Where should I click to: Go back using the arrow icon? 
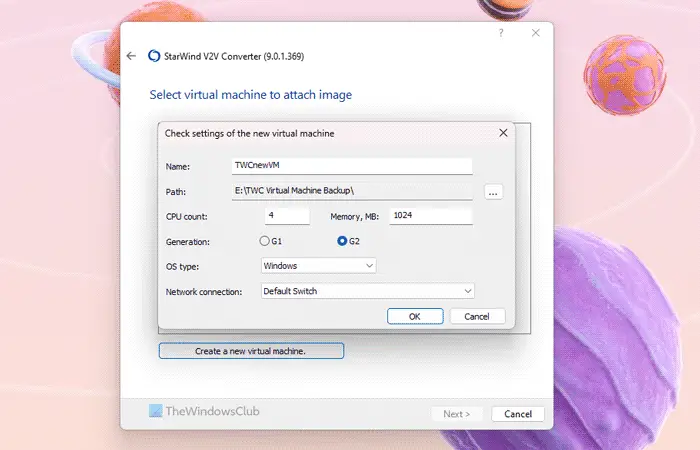coord(131,56)
